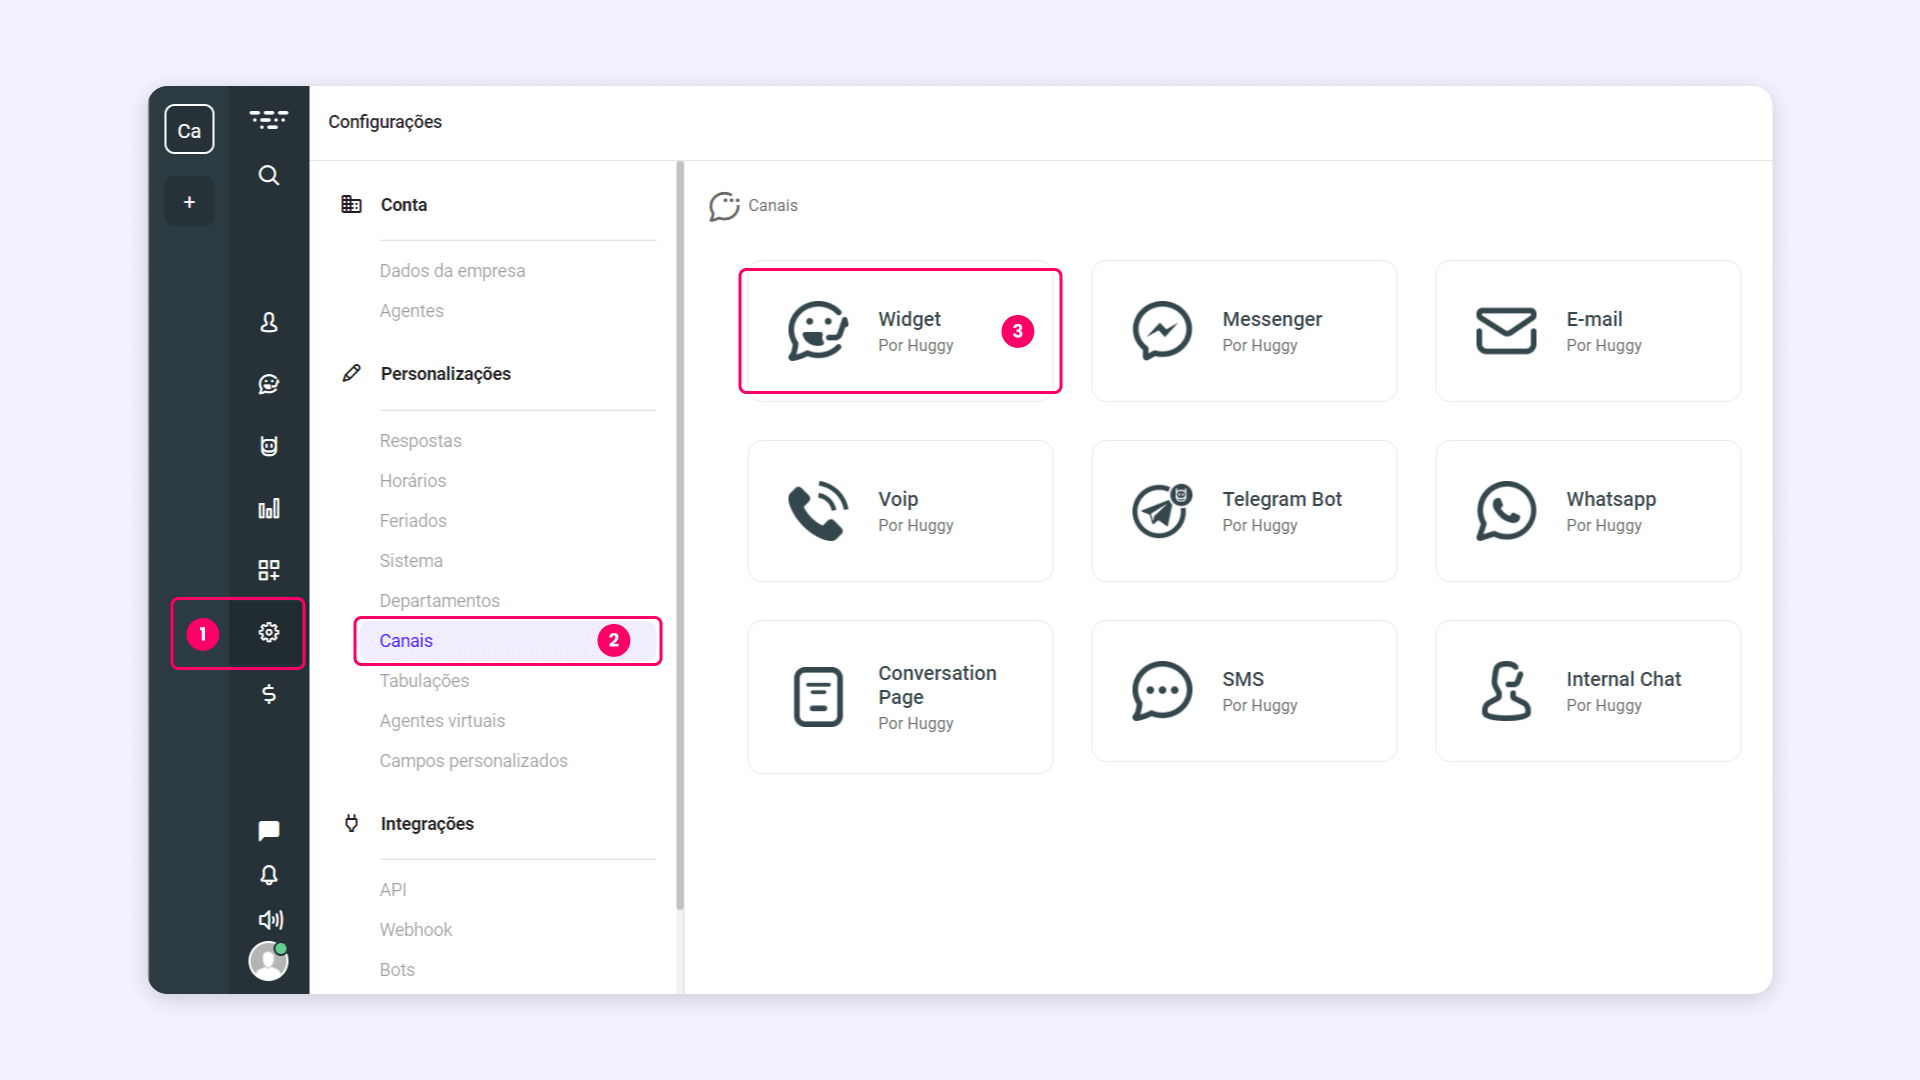Open the Widget channel card
Image resolution: width=1920 pixels, height=1080 pixels.
click(900, 331)
